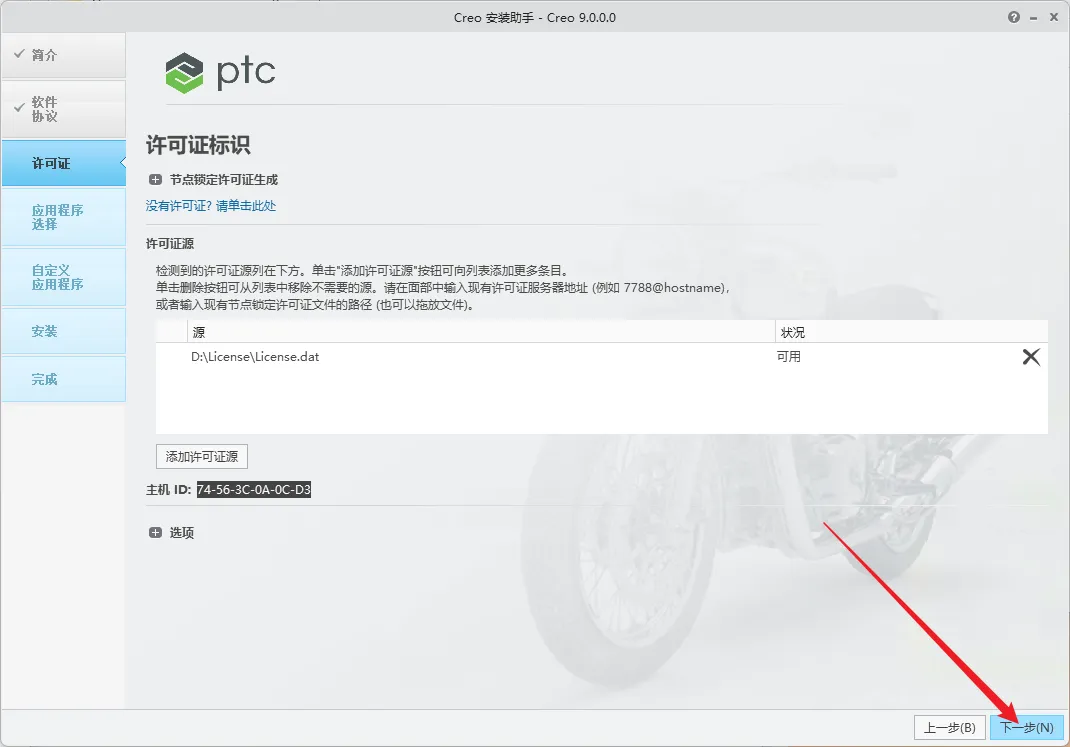Go to 自定义应用程序 step
The width and height of the screenshot is (1070, 747).
[x=63, y=277]
